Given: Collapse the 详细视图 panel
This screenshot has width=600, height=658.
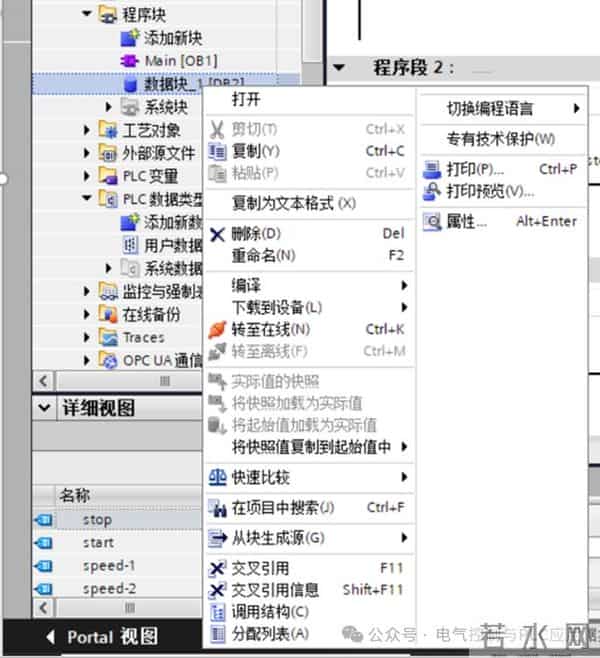Looking at the screenshot, I should (44, 407).
